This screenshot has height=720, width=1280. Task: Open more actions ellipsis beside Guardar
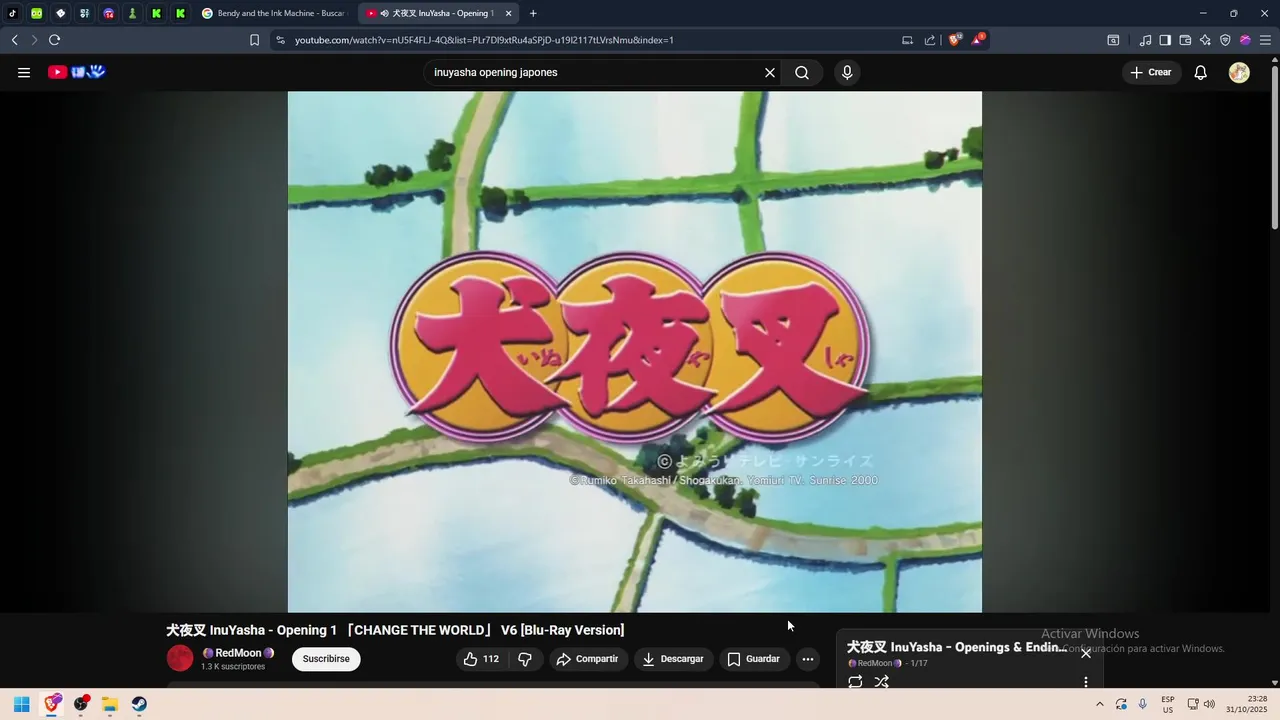808,659
